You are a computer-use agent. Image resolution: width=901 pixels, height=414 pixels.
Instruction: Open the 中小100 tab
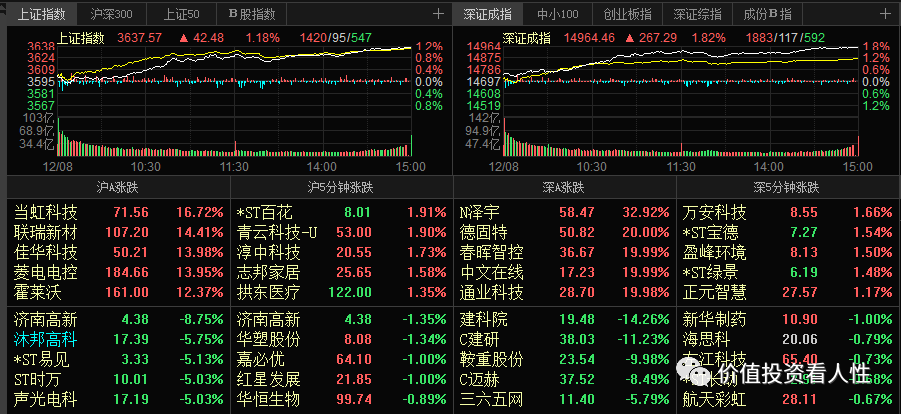[557, 14]
